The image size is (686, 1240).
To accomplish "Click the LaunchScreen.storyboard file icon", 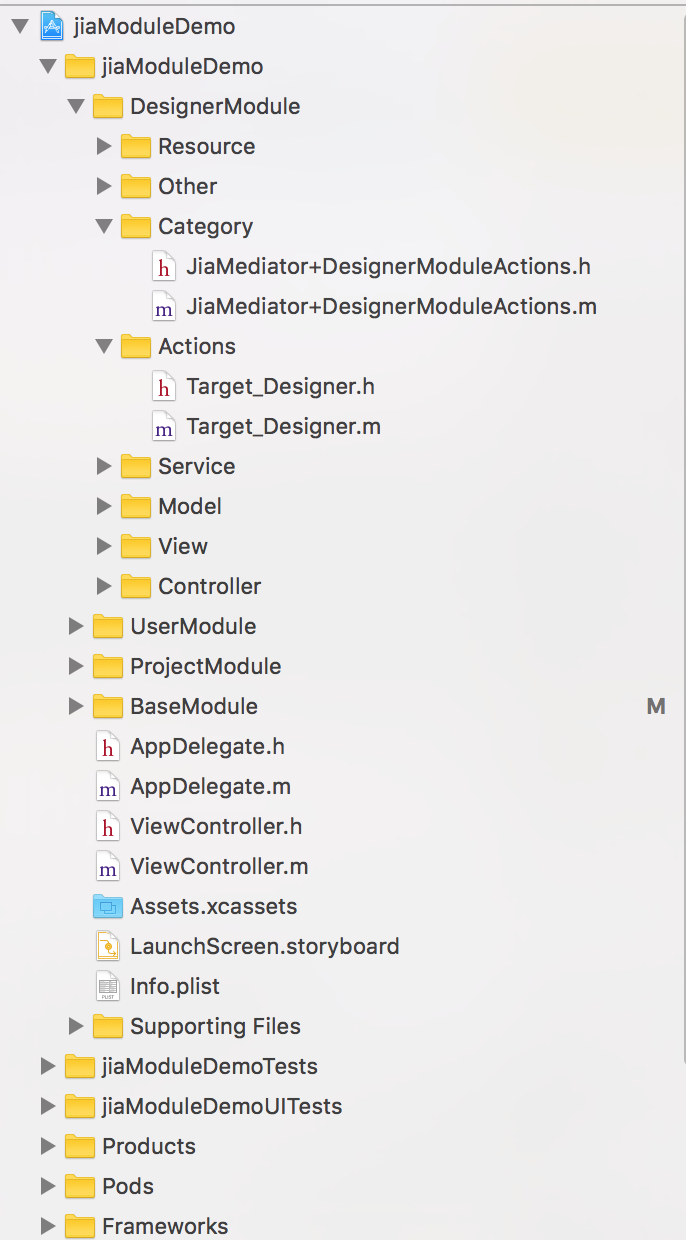I will click(x=107, y=946).
